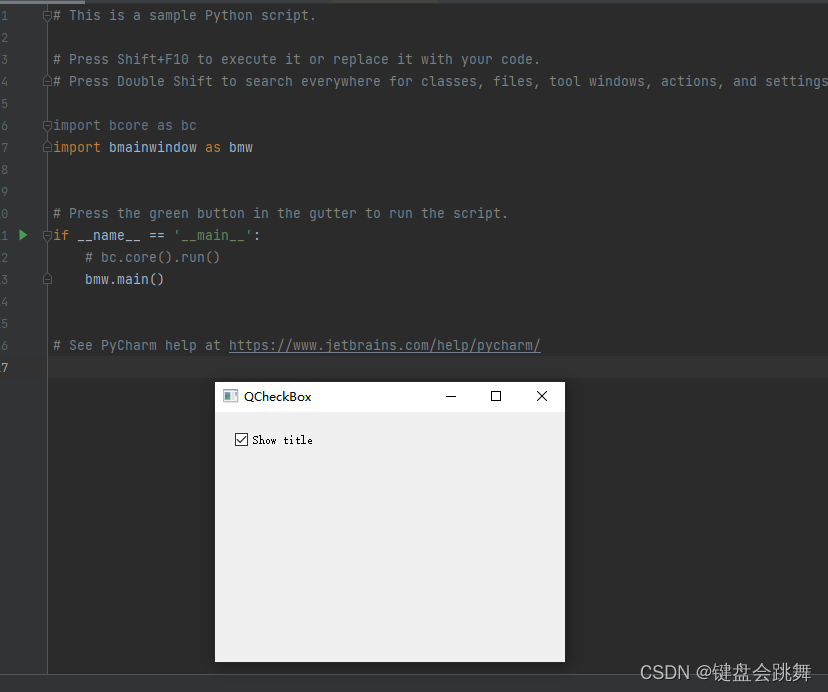The width and height of the screenshot is (828, 692).
Task: Toggle Show title by clicking its label
Action: click(282, 440)
